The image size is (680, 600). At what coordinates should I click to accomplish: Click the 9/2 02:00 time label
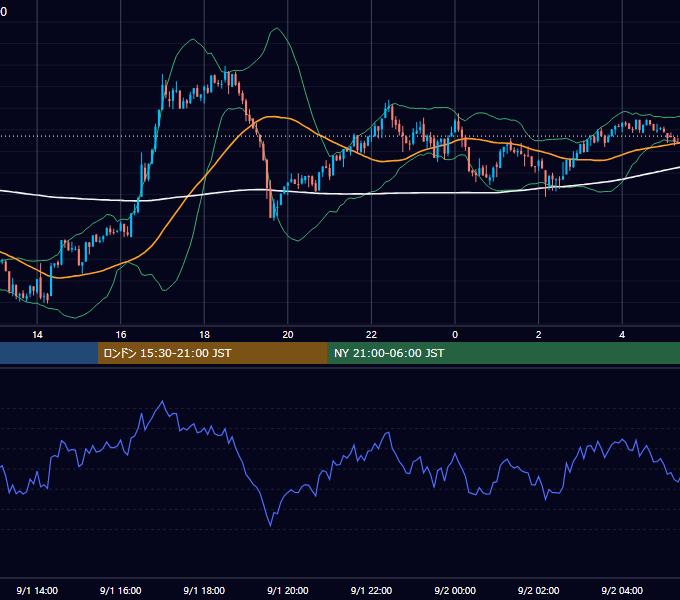pyautogui.click(x=538, y=590)
